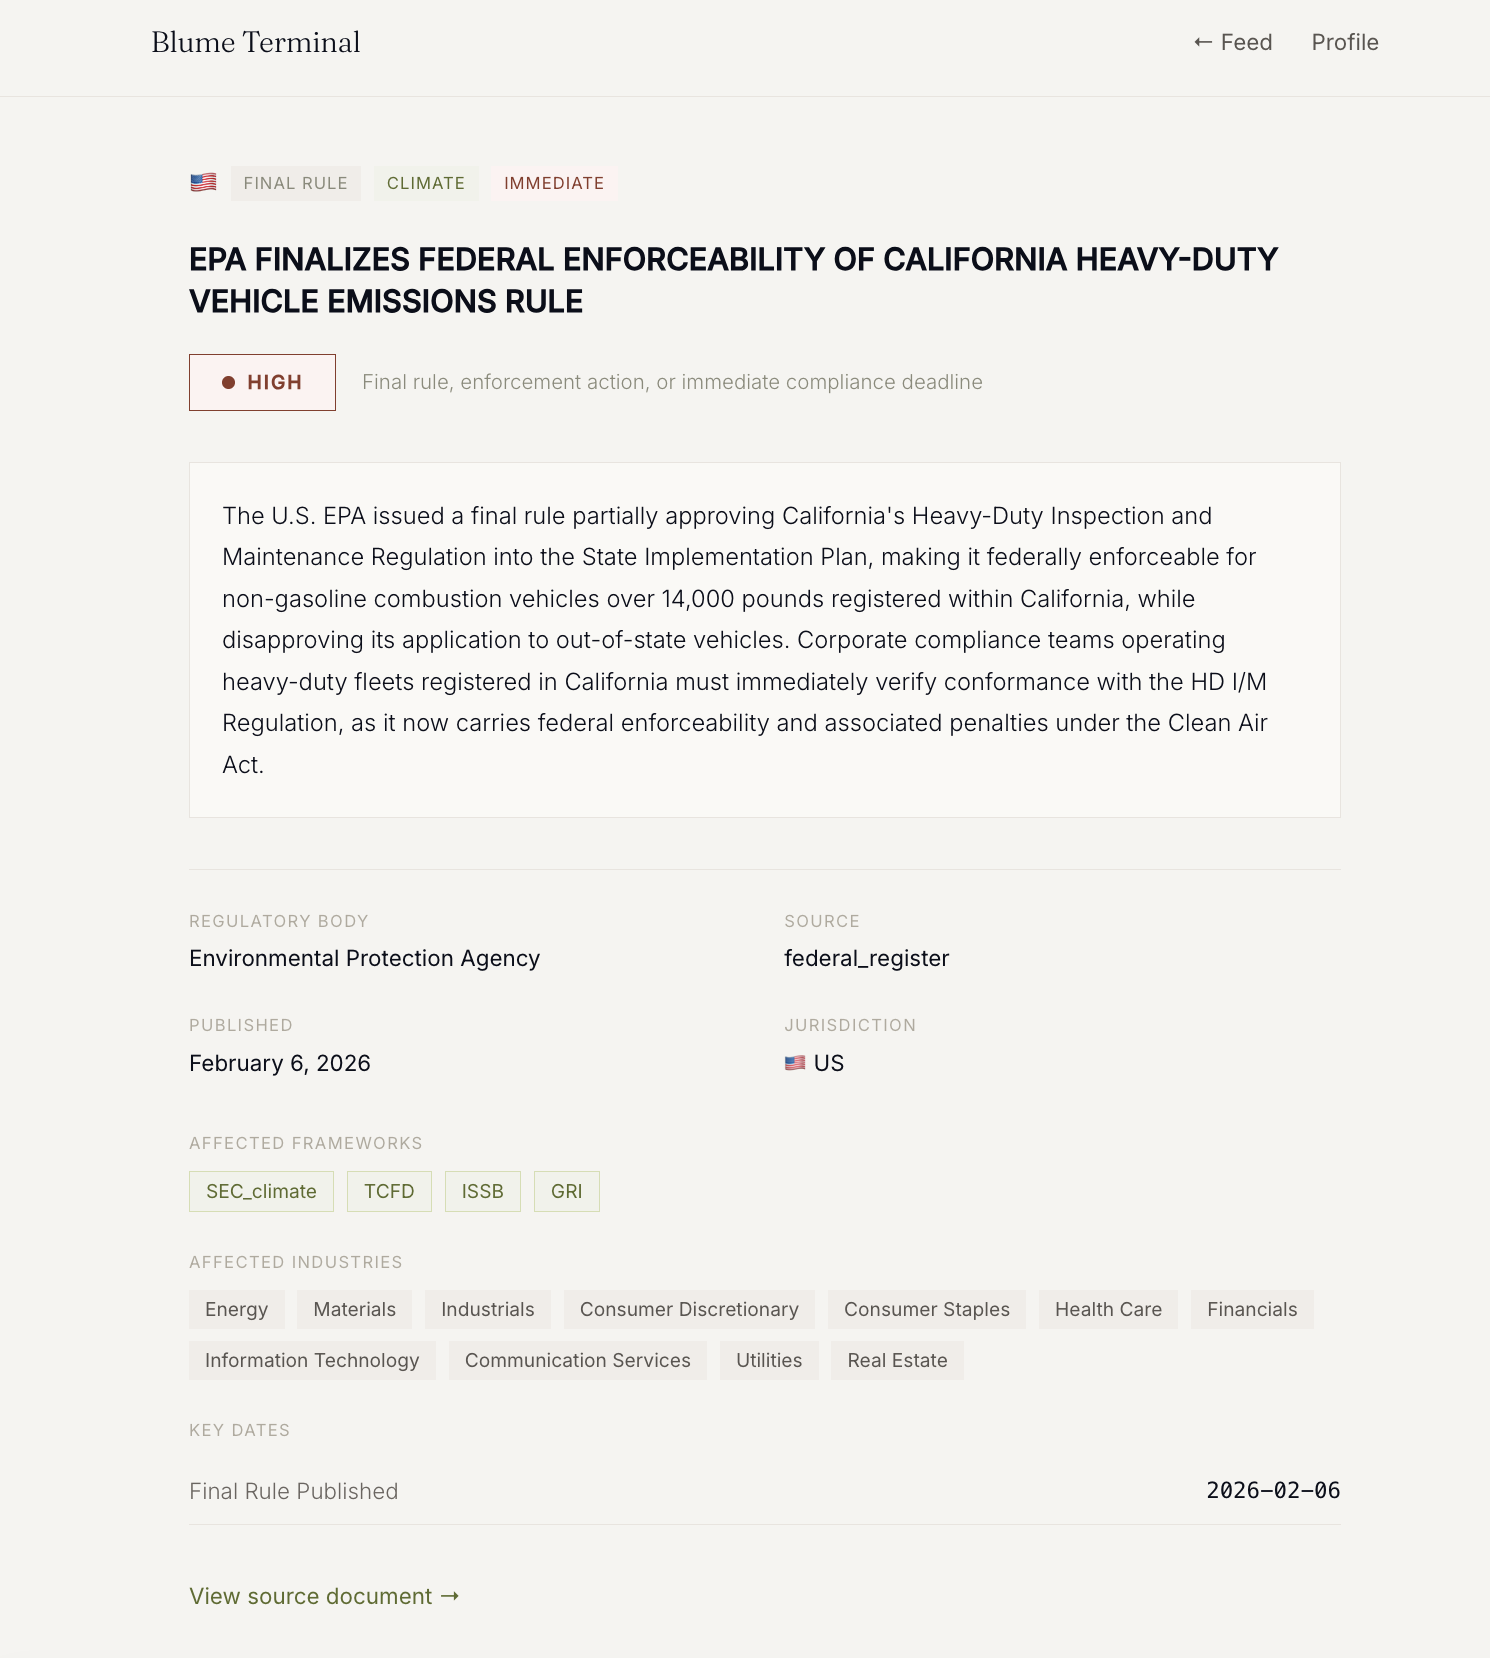
Task: Expand the Affected Frameworks section
Action: 306,1143
